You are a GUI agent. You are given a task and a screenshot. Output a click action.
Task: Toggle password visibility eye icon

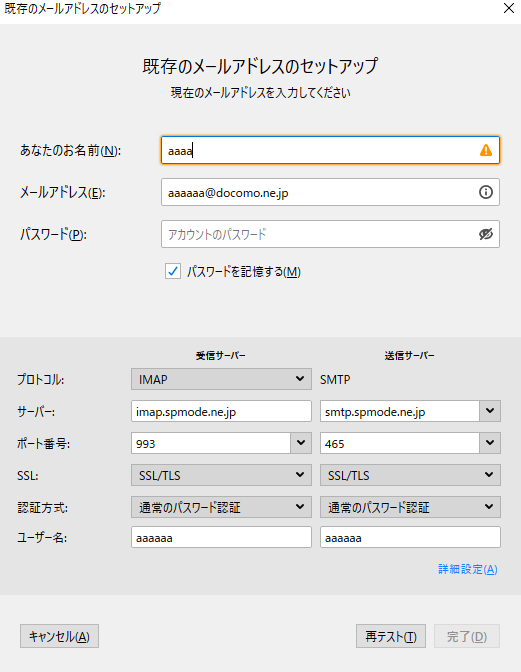pyautogui.click(x=485, y=234)
